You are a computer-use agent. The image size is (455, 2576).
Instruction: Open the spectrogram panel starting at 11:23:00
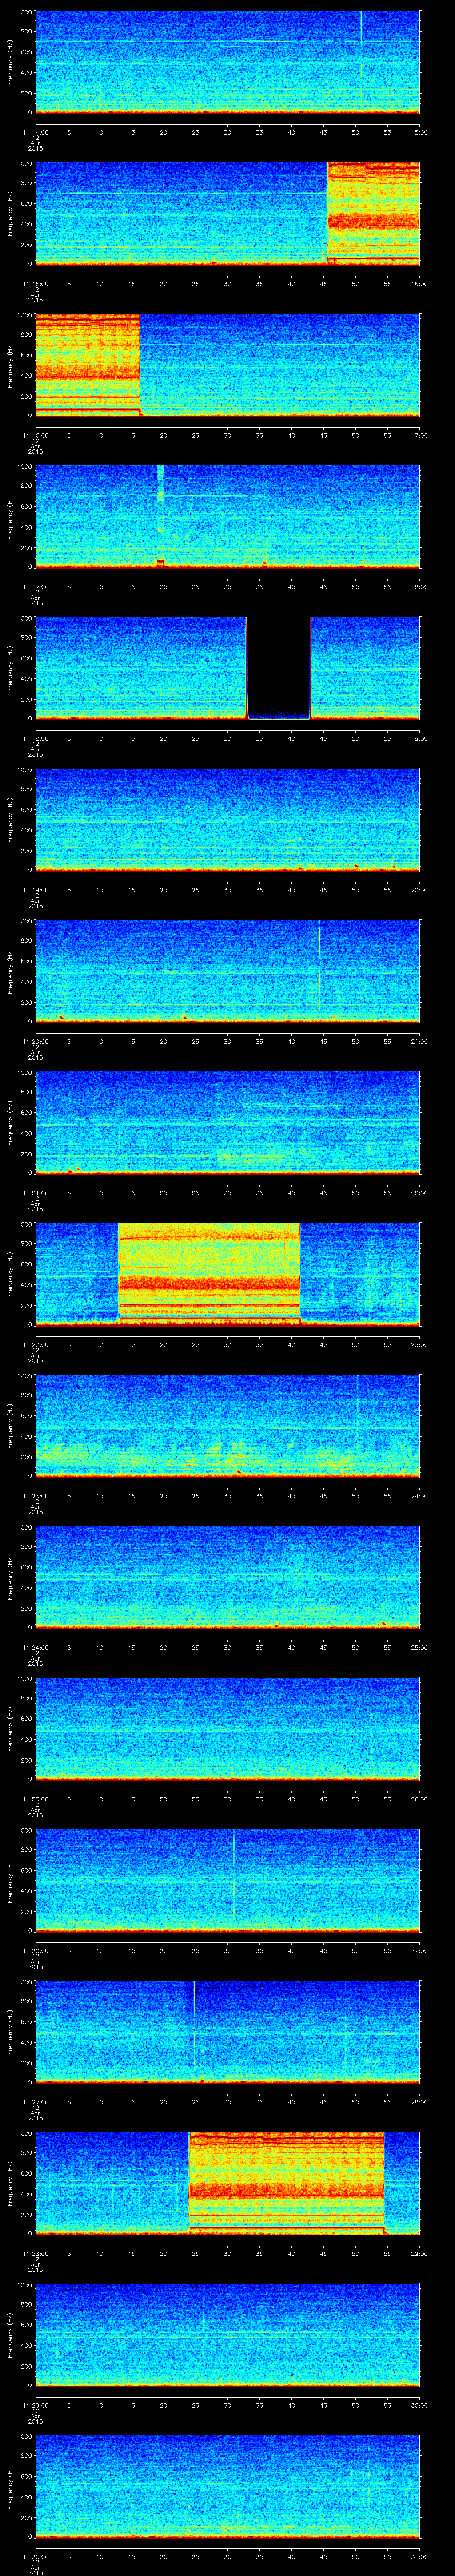point(227,1425)
